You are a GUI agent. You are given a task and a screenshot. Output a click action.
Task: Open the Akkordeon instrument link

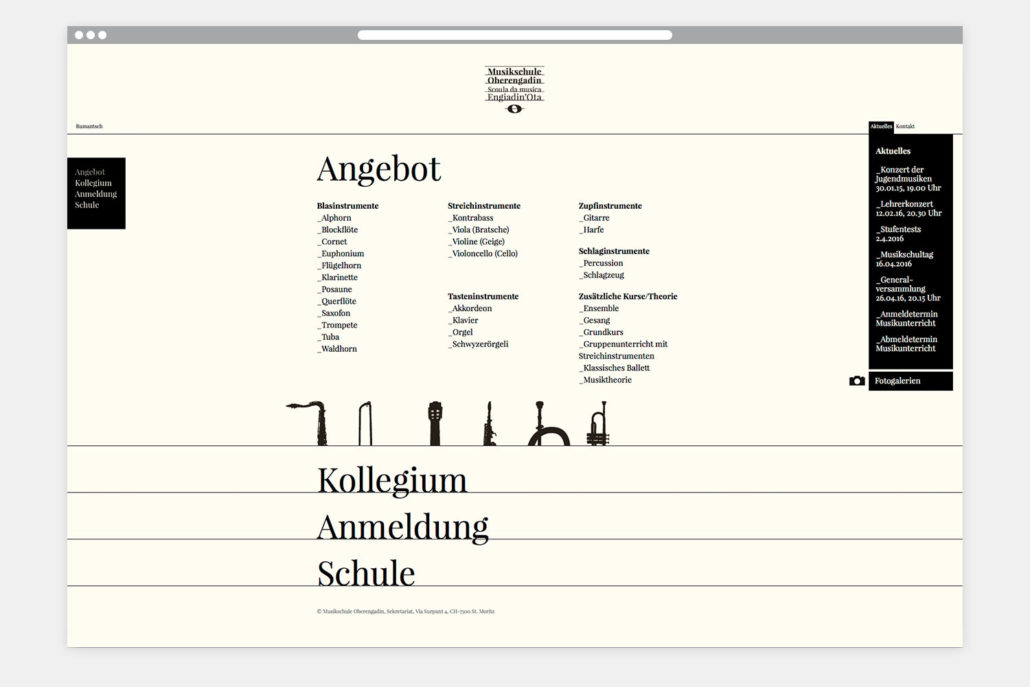[470, 309]
